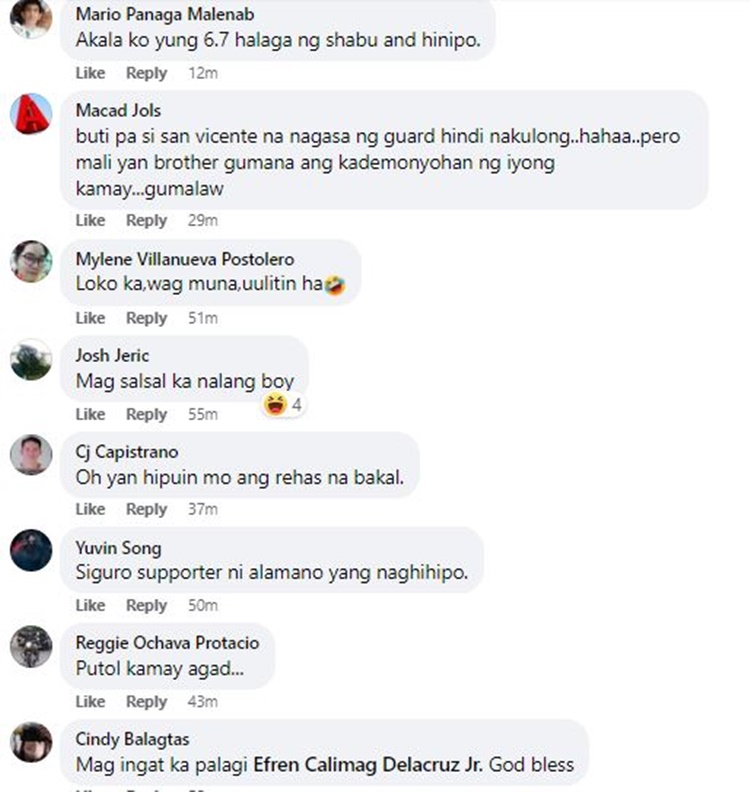Like Cj Capistrano's comment
Viewport: 750px width, 792px height.
pyautogui.click(x=90, y=509)
